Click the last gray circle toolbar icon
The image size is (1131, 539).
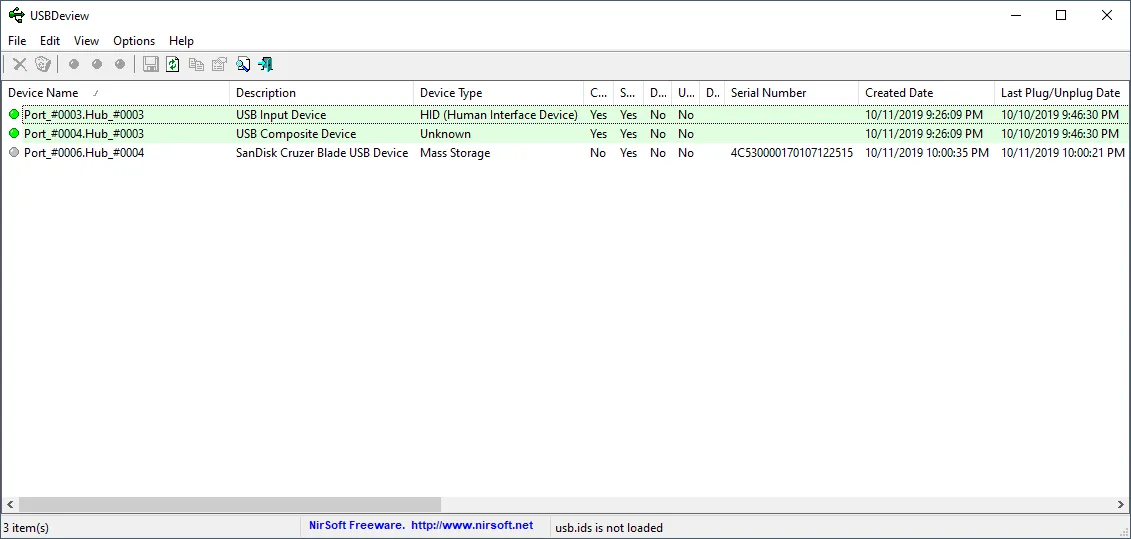point(120,64)
